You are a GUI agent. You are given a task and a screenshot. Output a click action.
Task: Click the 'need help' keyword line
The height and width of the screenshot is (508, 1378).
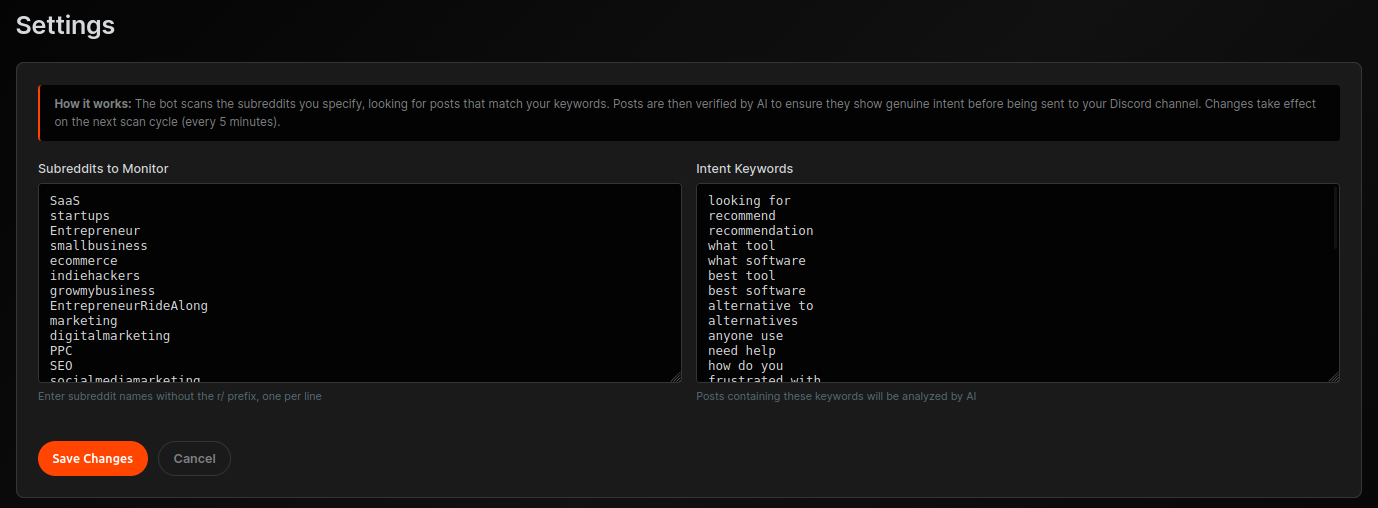[x=741, y=351]
